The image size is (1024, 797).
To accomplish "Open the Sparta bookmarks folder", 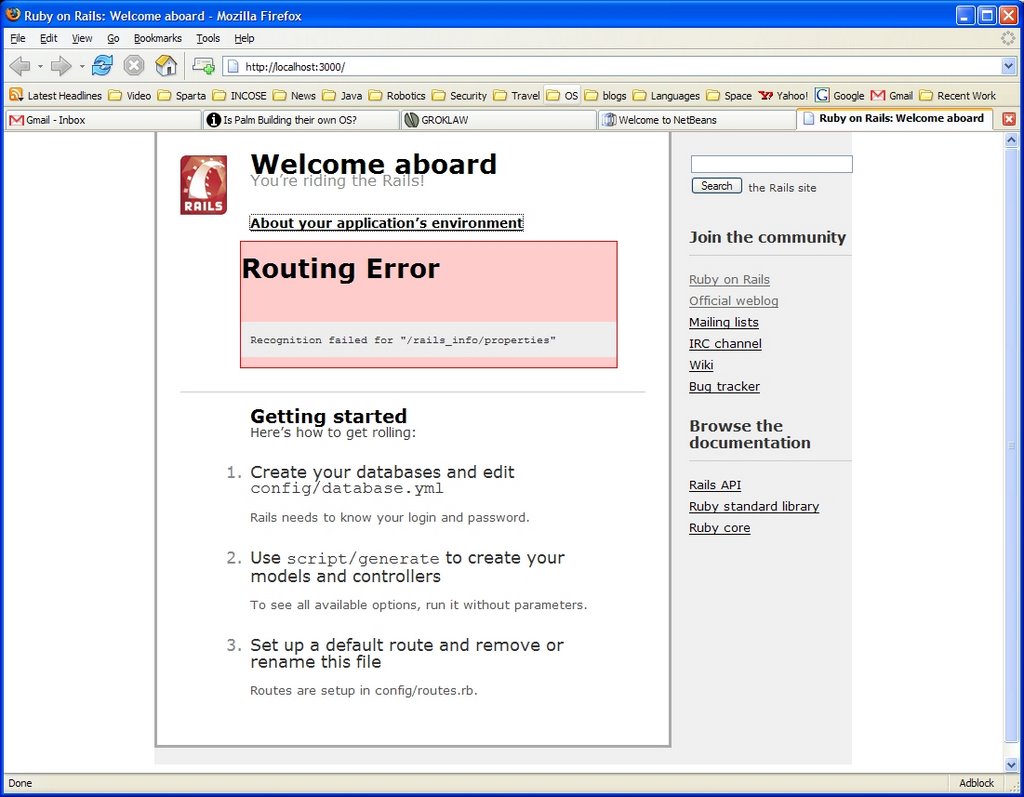I will click(182, 95).
